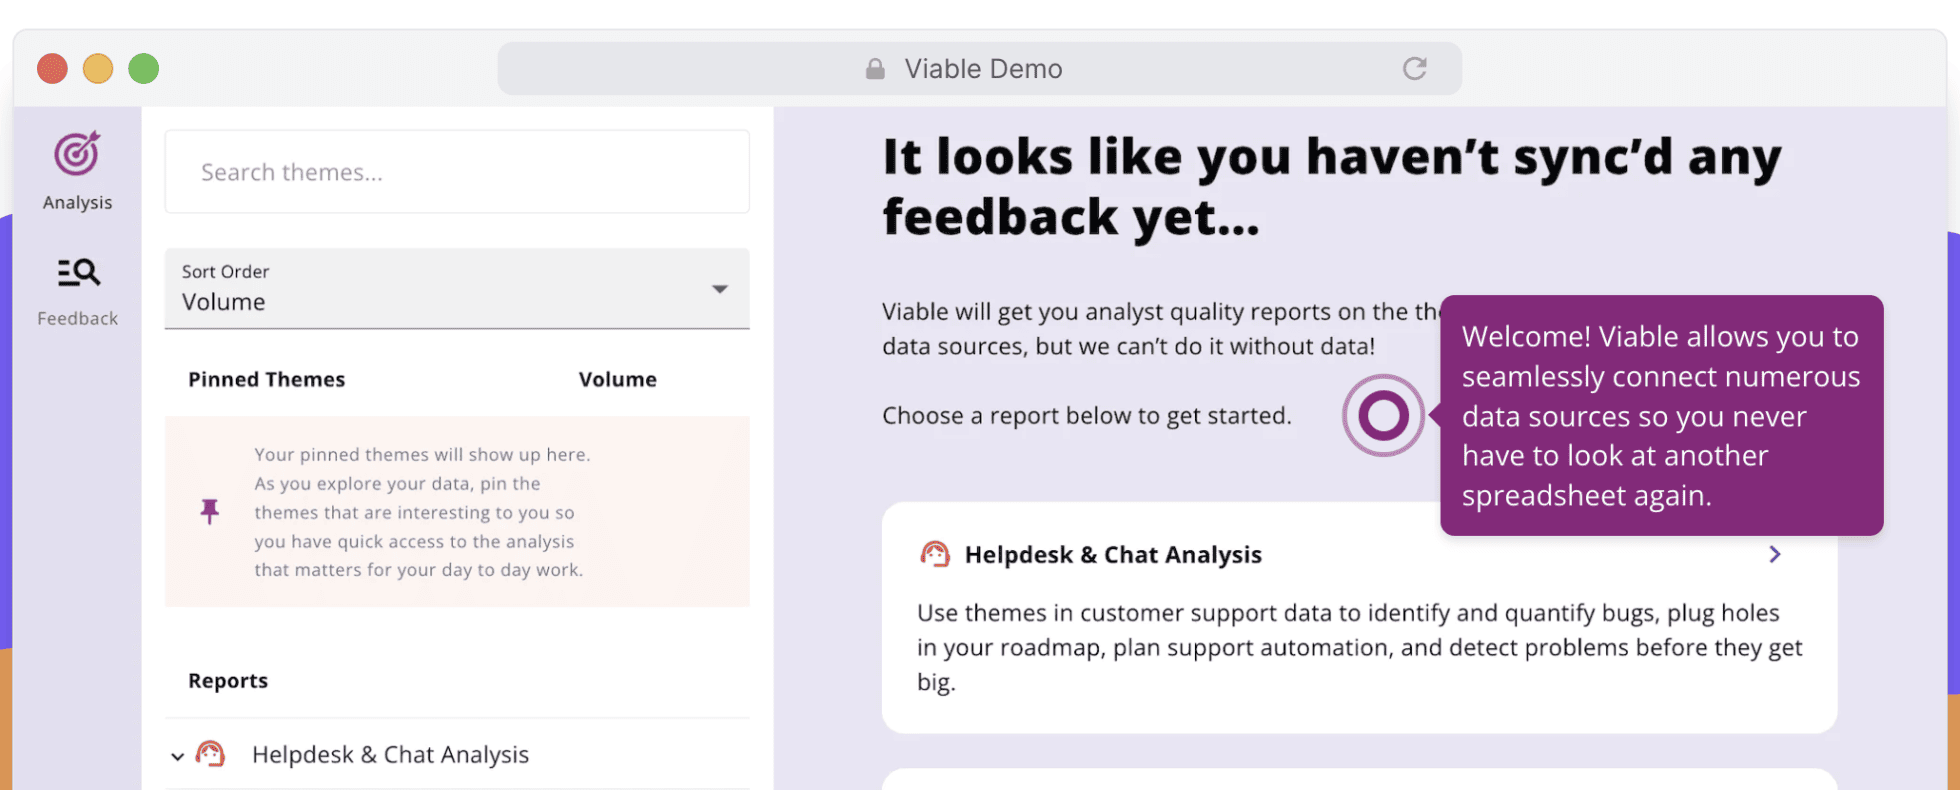Click the pin icon in pinned themes box

coord(209,511)
